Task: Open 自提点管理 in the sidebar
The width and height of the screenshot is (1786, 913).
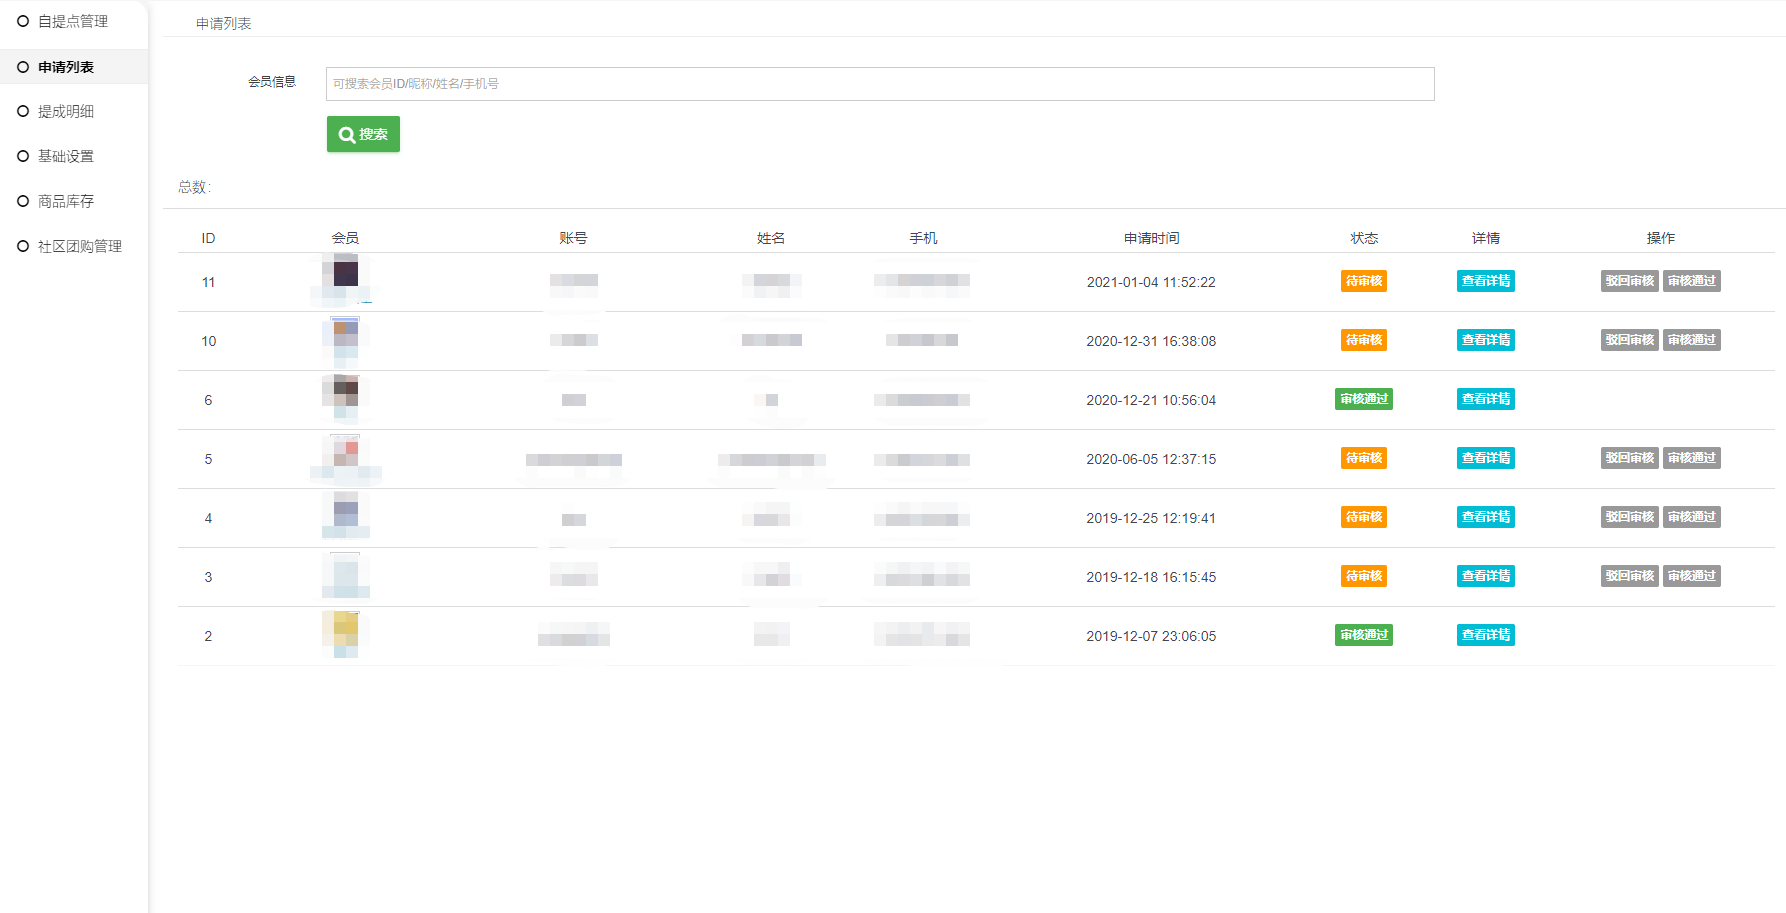Action: tap(72, 21)
